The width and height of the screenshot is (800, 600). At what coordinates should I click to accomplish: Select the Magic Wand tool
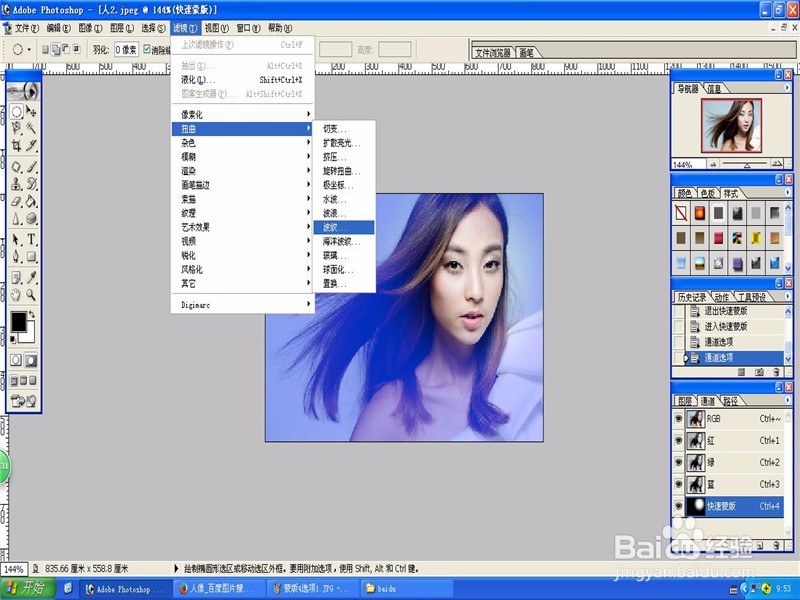(x=31, y=128)
